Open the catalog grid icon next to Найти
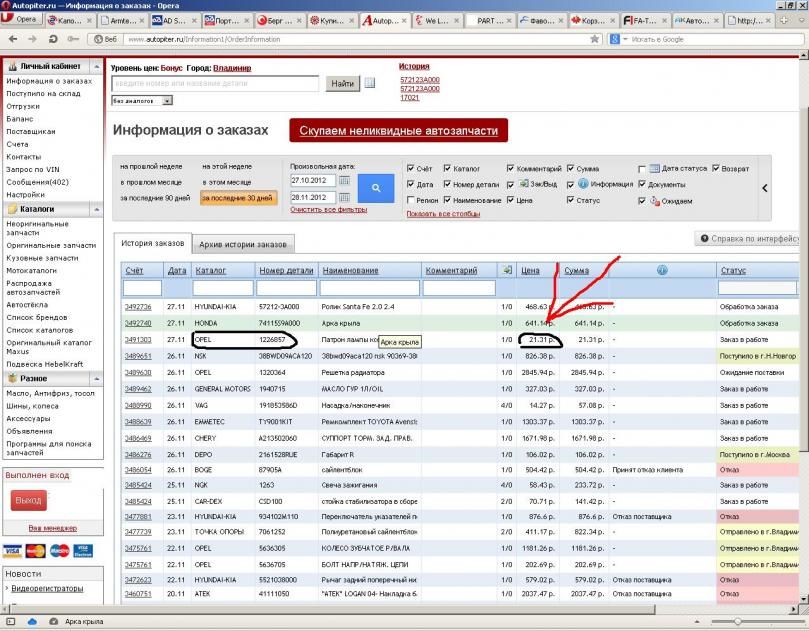Image resolution: width=809 pixels, height=631 pixels. (x=369, y=83)
